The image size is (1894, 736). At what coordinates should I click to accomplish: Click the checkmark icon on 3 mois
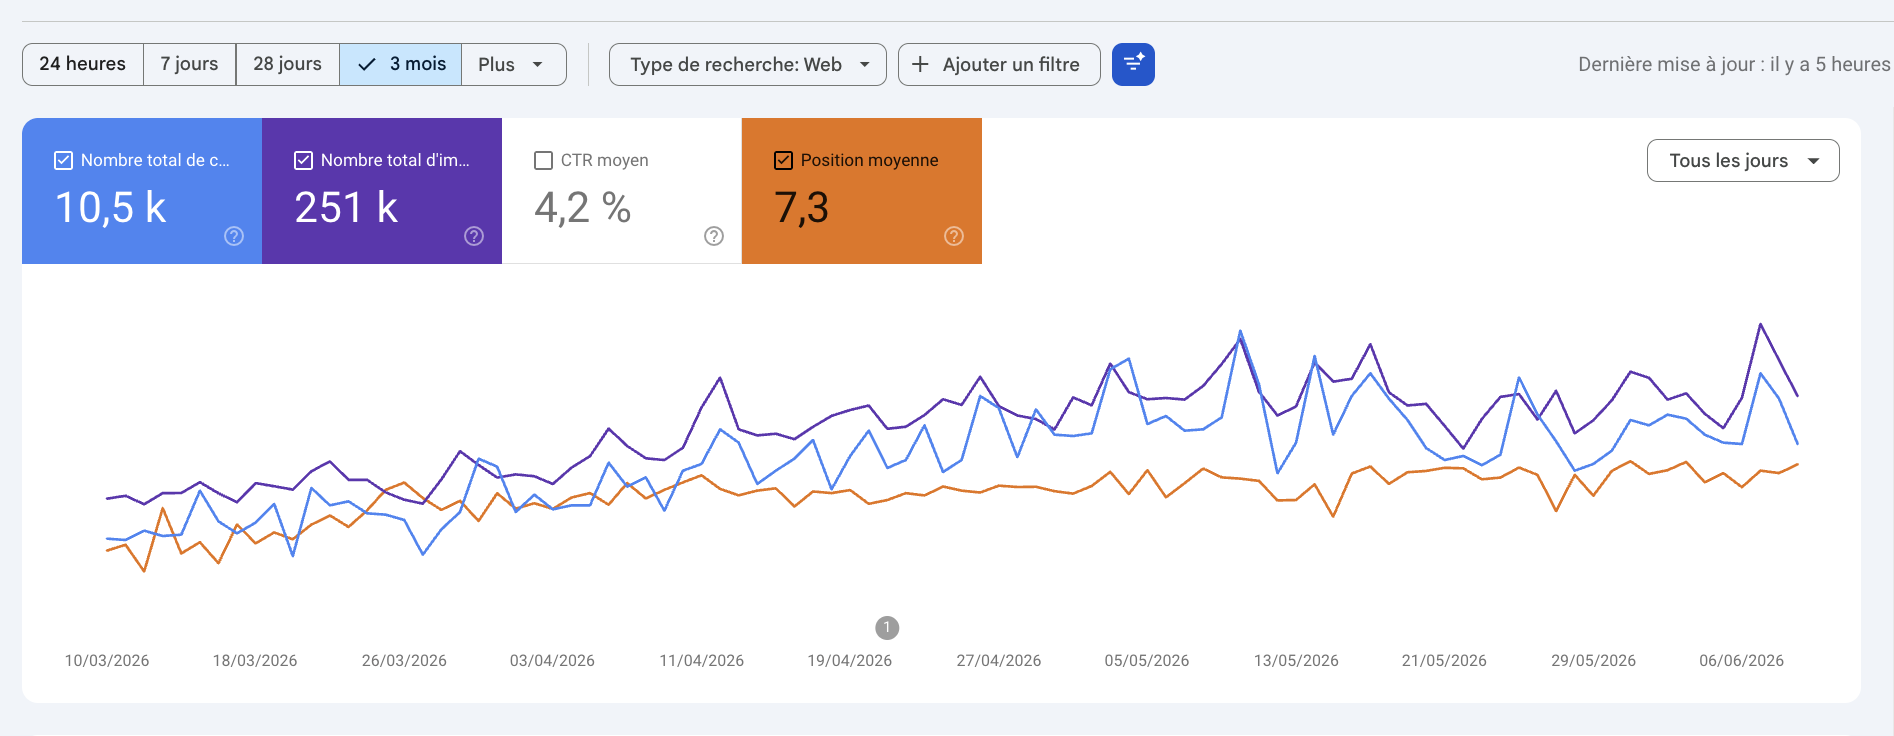pos(367,64)
